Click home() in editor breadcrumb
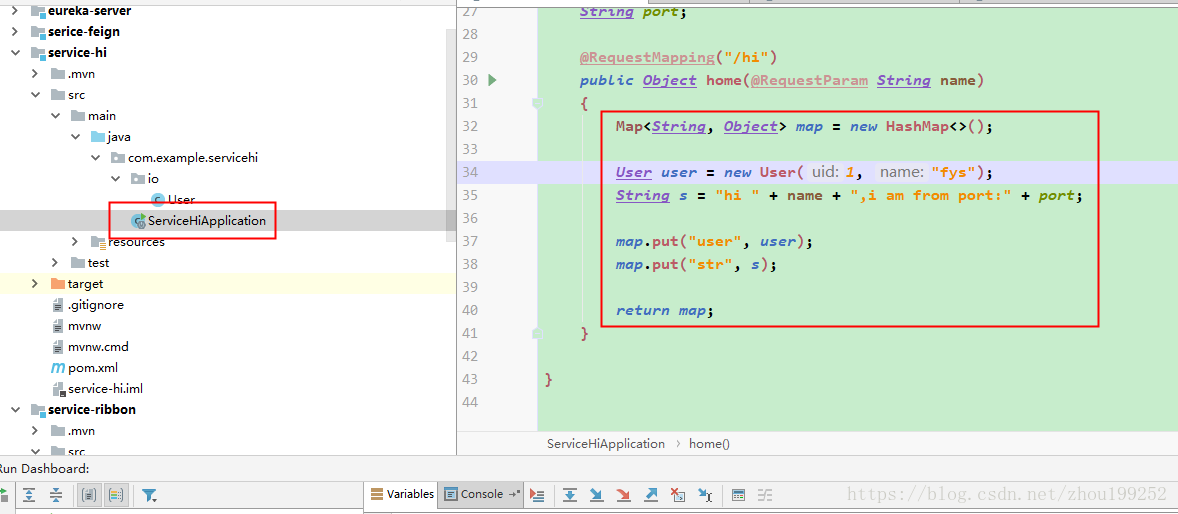The width and height of the screenshot is (1178, 514). pos(709,443)
